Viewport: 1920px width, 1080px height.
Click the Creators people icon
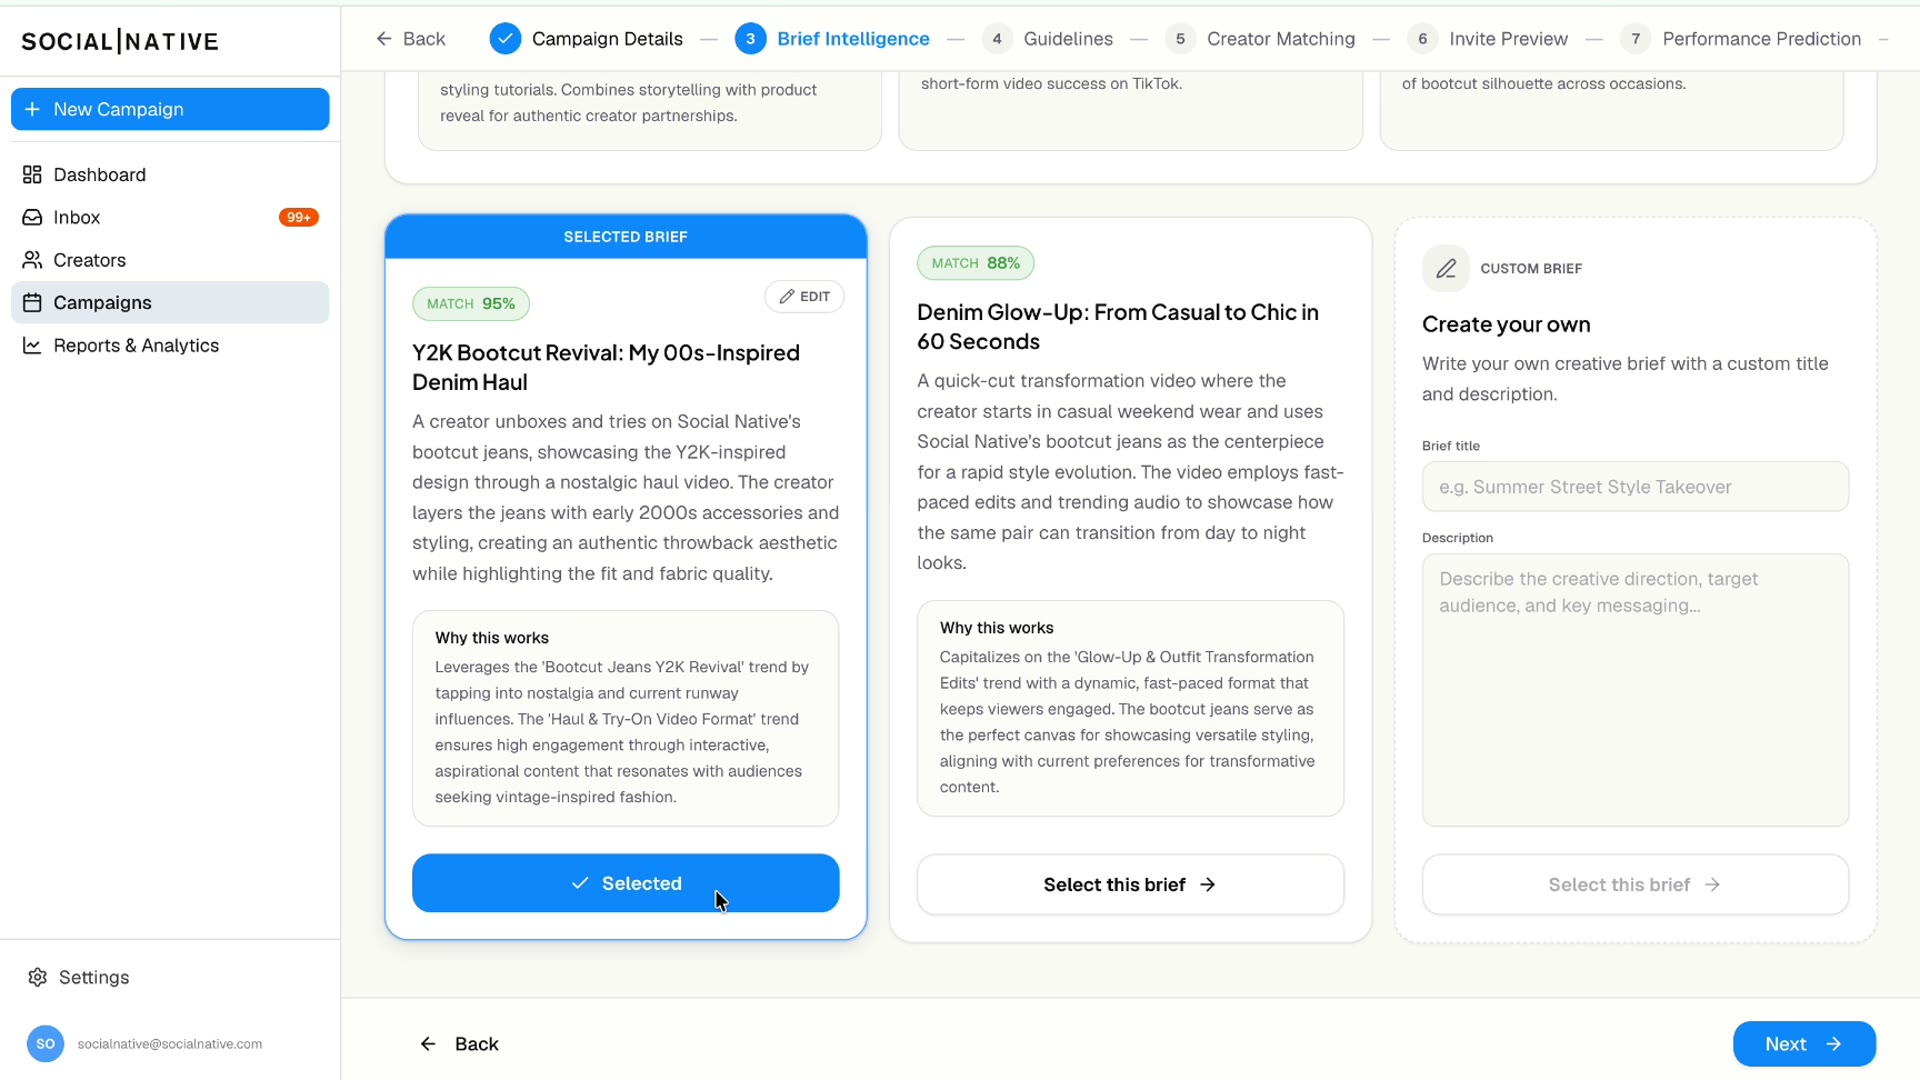point(32,260)
